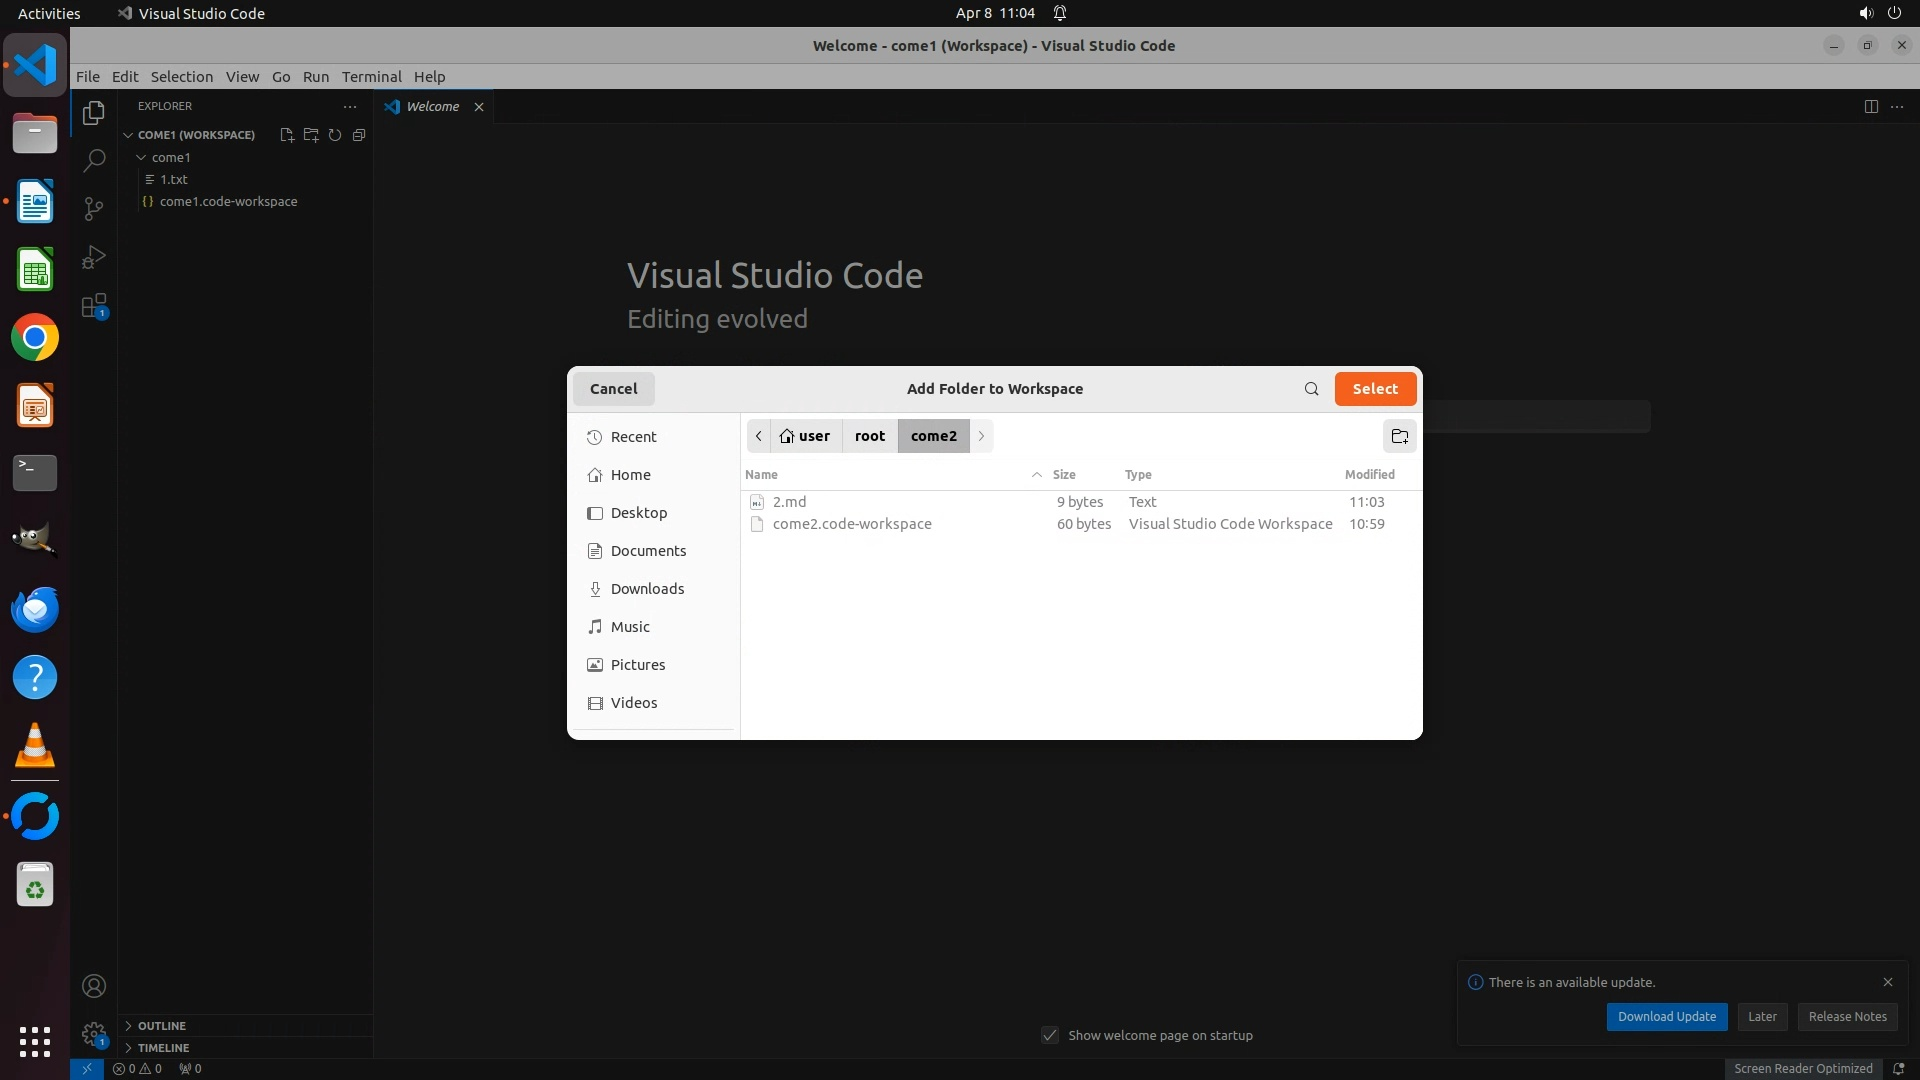This screenshot has height=1080, width=1920.
Task: Click the New File icon in Explorer
Action: (287, 135)
